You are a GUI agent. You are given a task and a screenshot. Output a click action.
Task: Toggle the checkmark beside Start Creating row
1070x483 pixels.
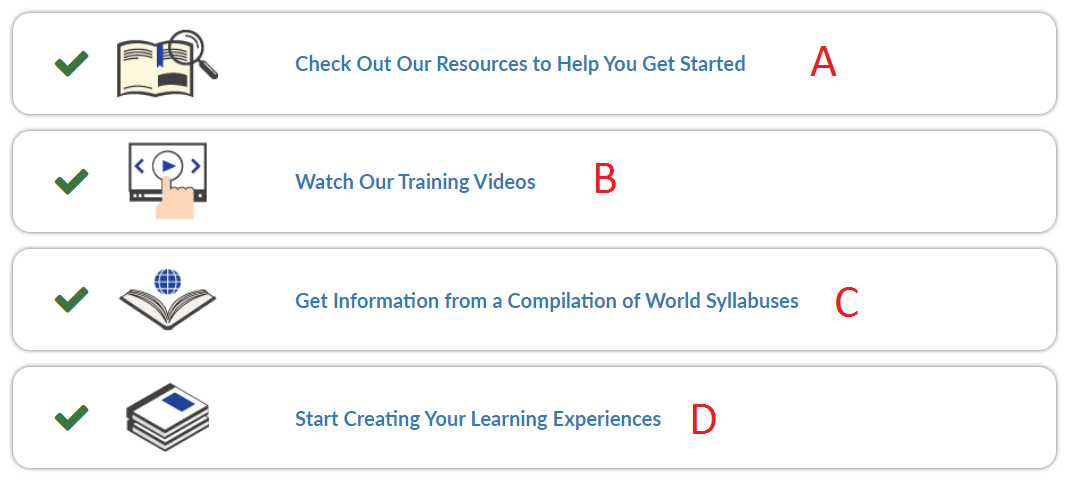point(71,418)
